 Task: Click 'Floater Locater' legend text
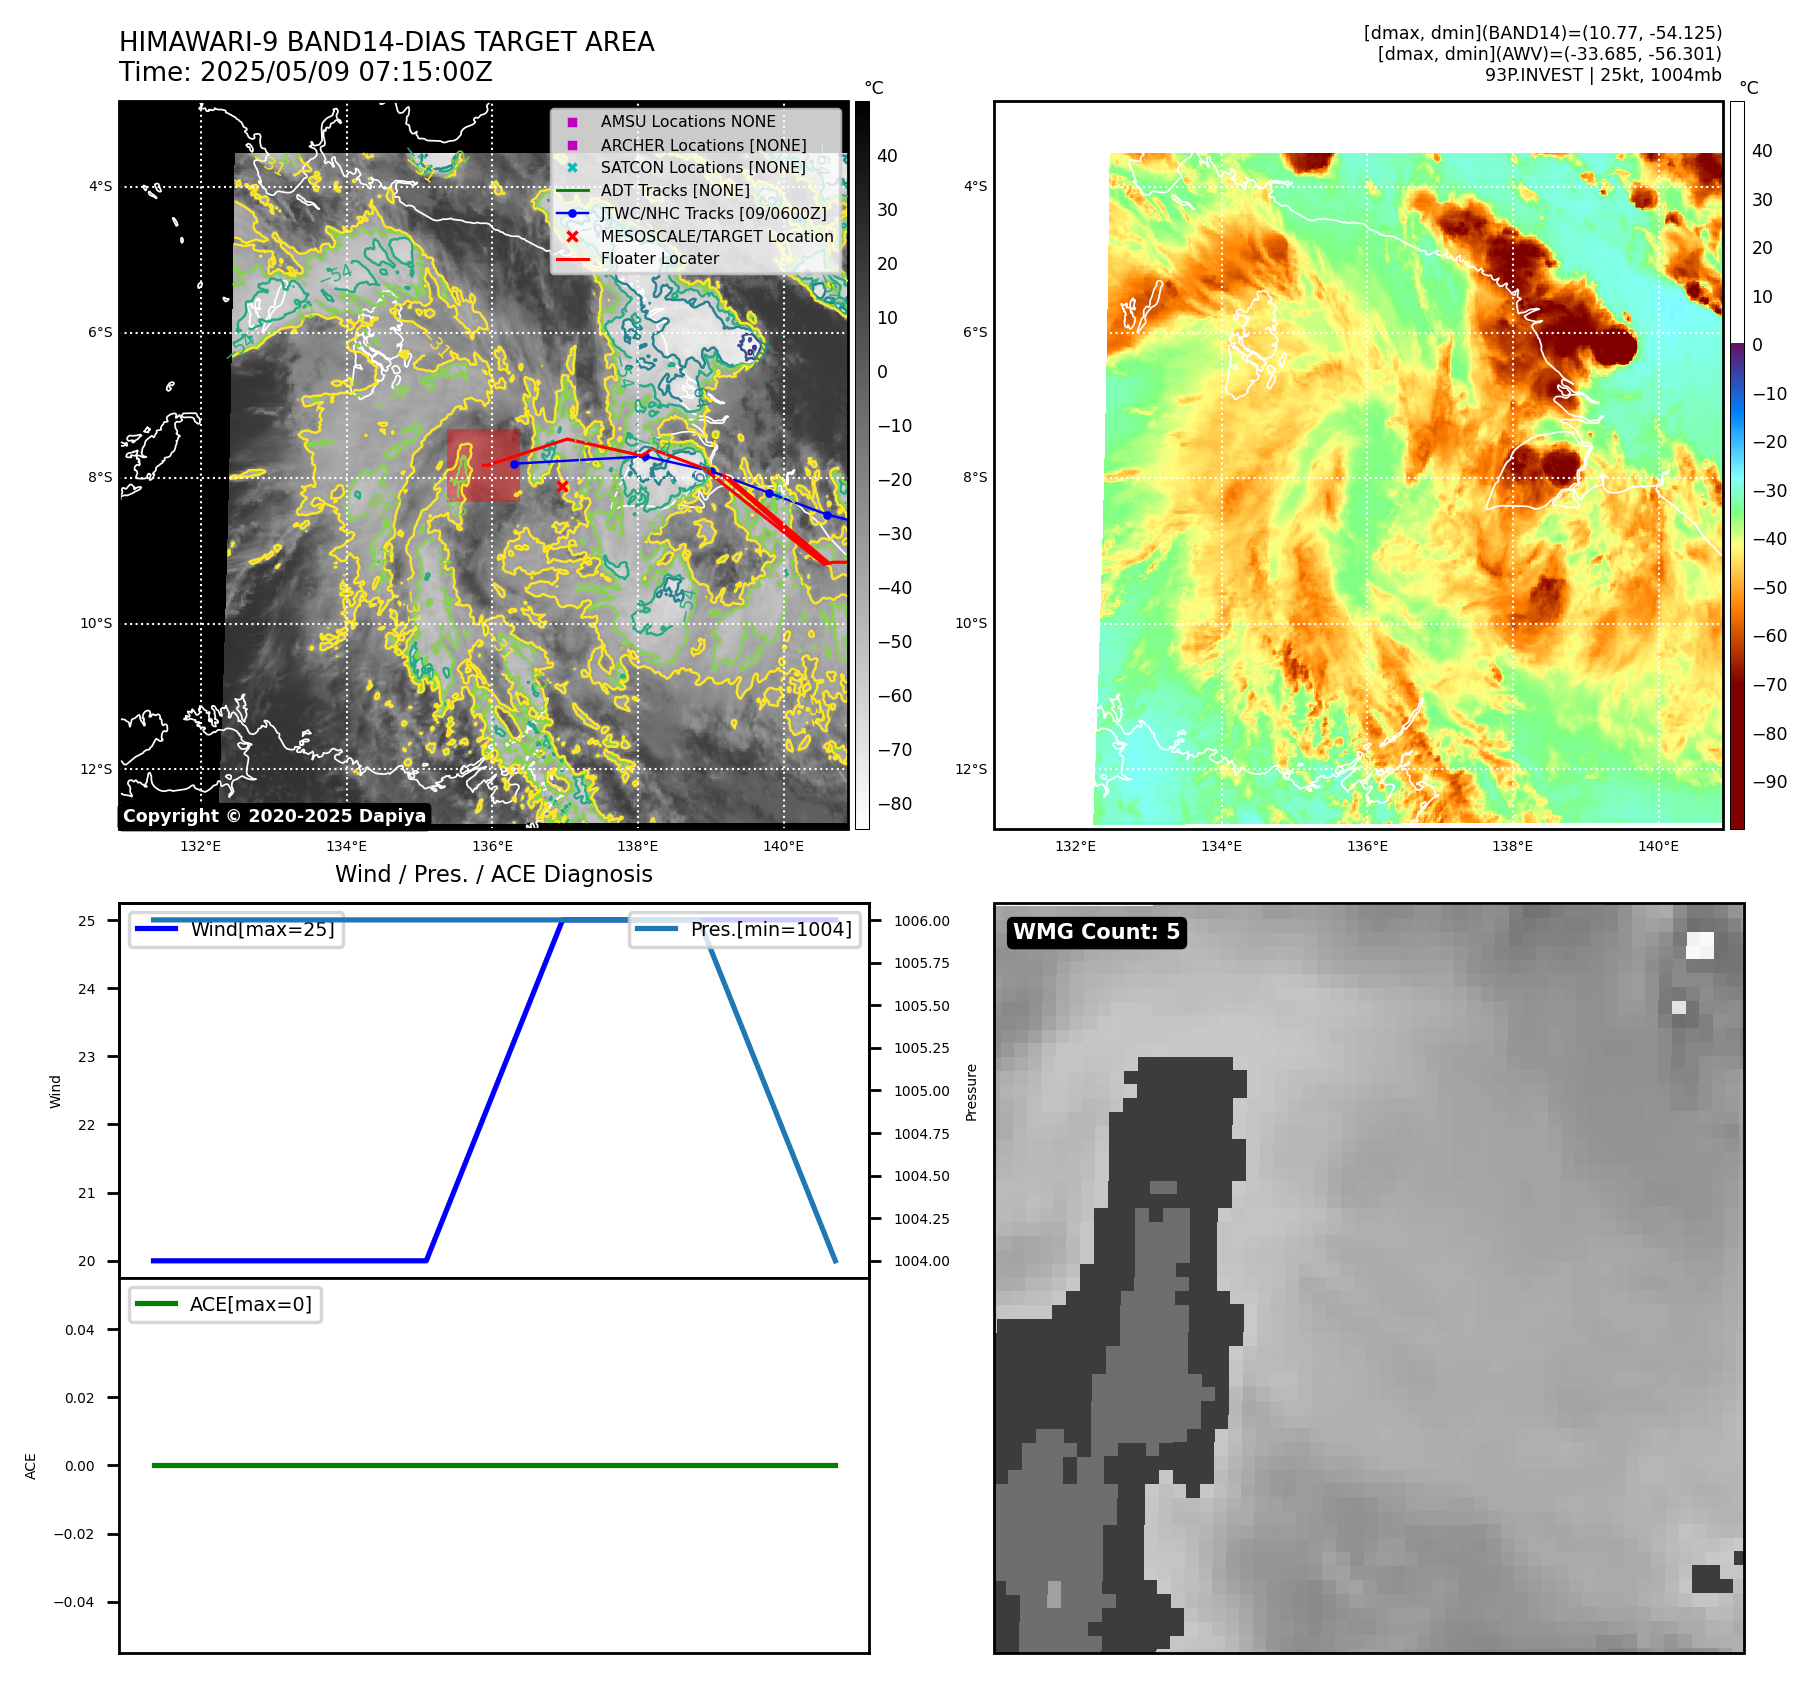(x=660, y=259)
